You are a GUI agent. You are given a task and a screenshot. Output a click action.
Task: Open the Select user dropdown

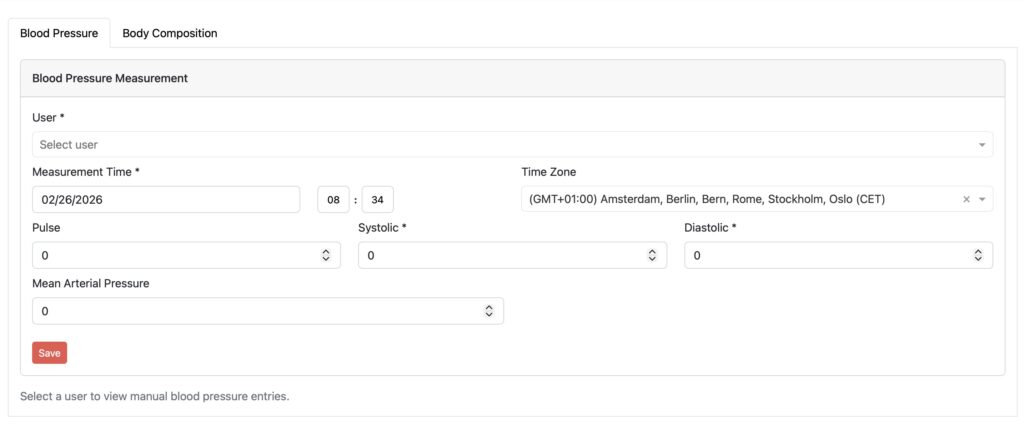click(500, 145)
